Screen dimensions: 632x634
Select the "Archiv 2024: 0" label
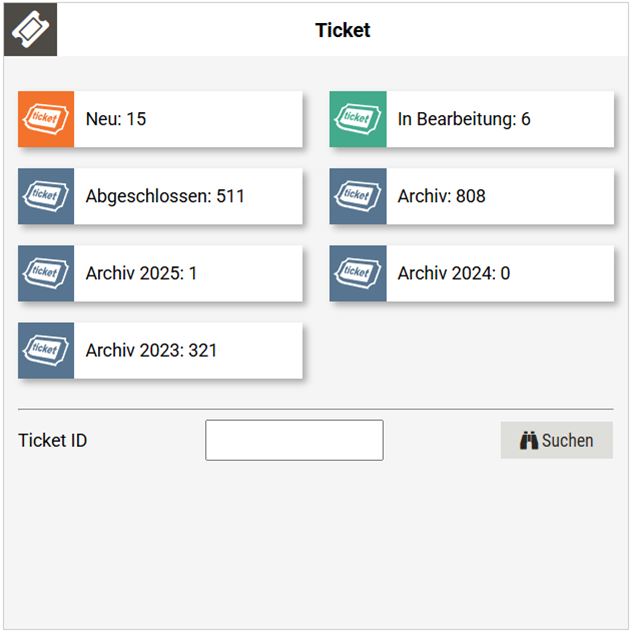(453, 273)
